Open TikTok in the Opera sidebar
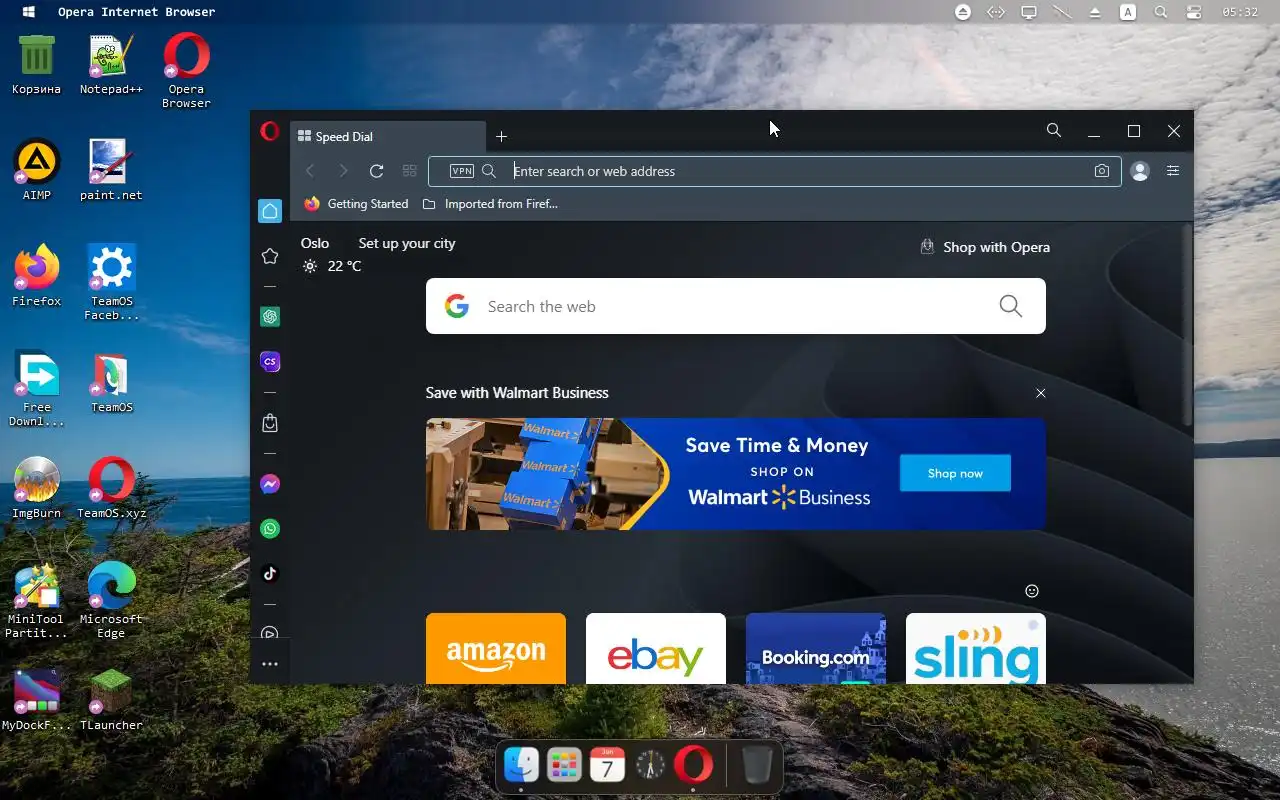Viewport: 1280px width, 800px height. pos(269,574)
